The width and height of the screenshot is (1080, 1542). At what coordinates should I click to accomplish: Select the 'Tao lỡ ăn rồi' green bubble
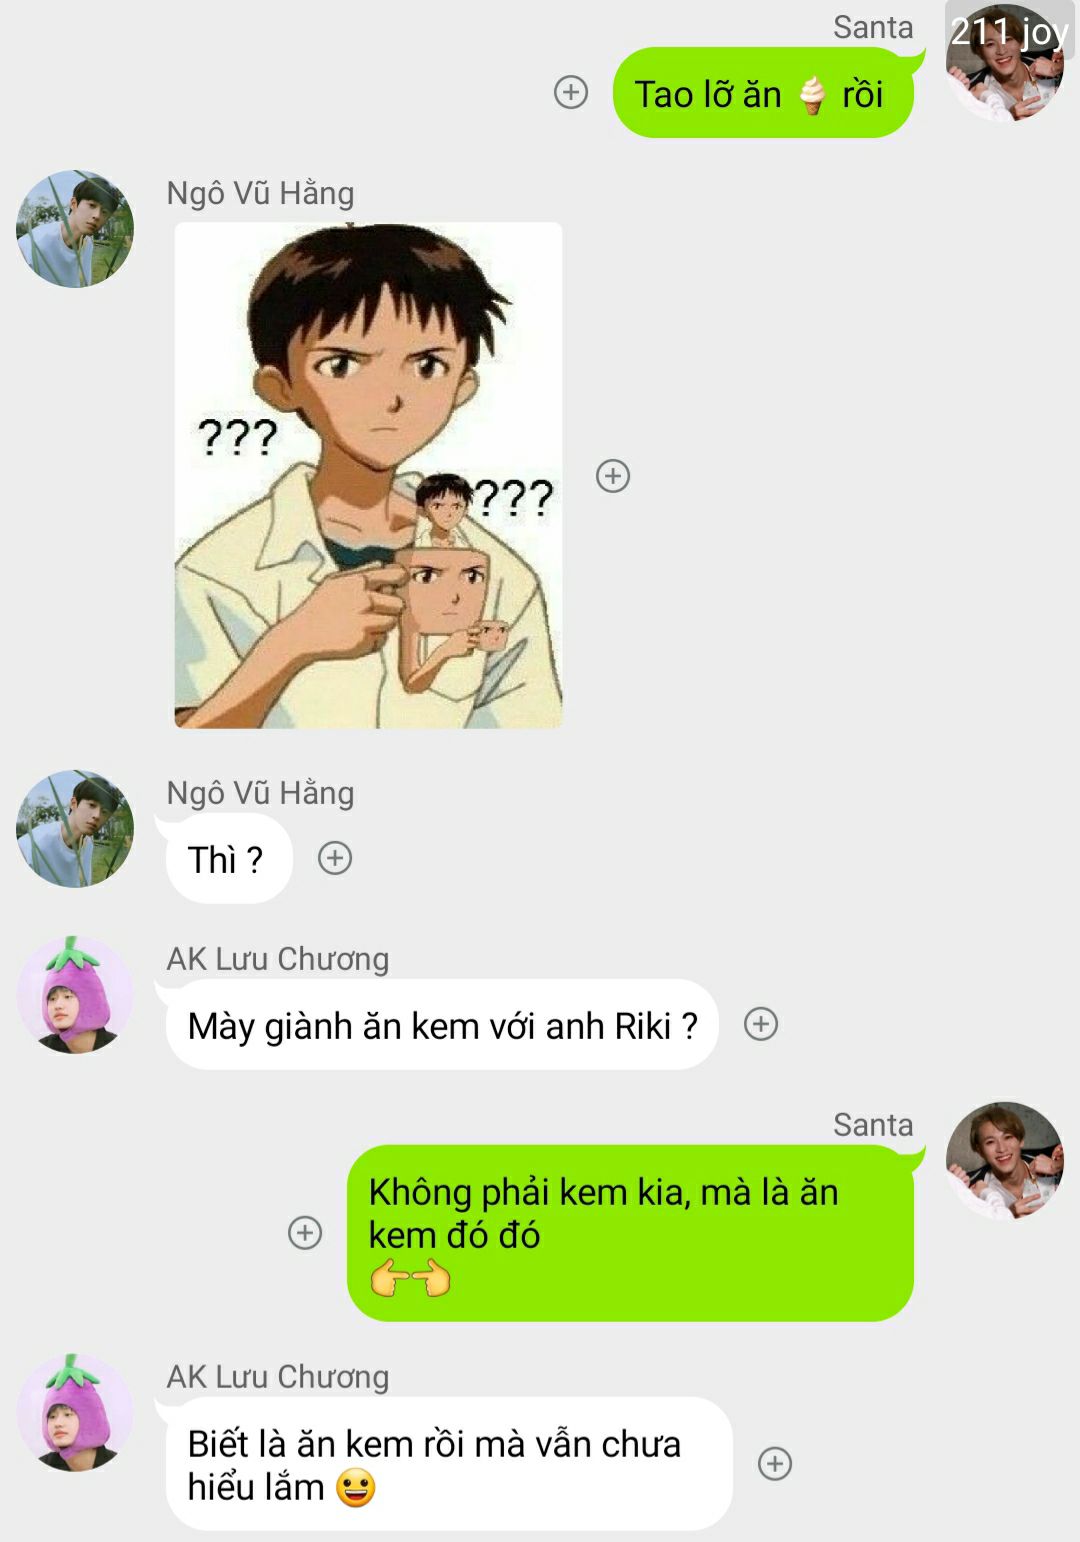763,93
